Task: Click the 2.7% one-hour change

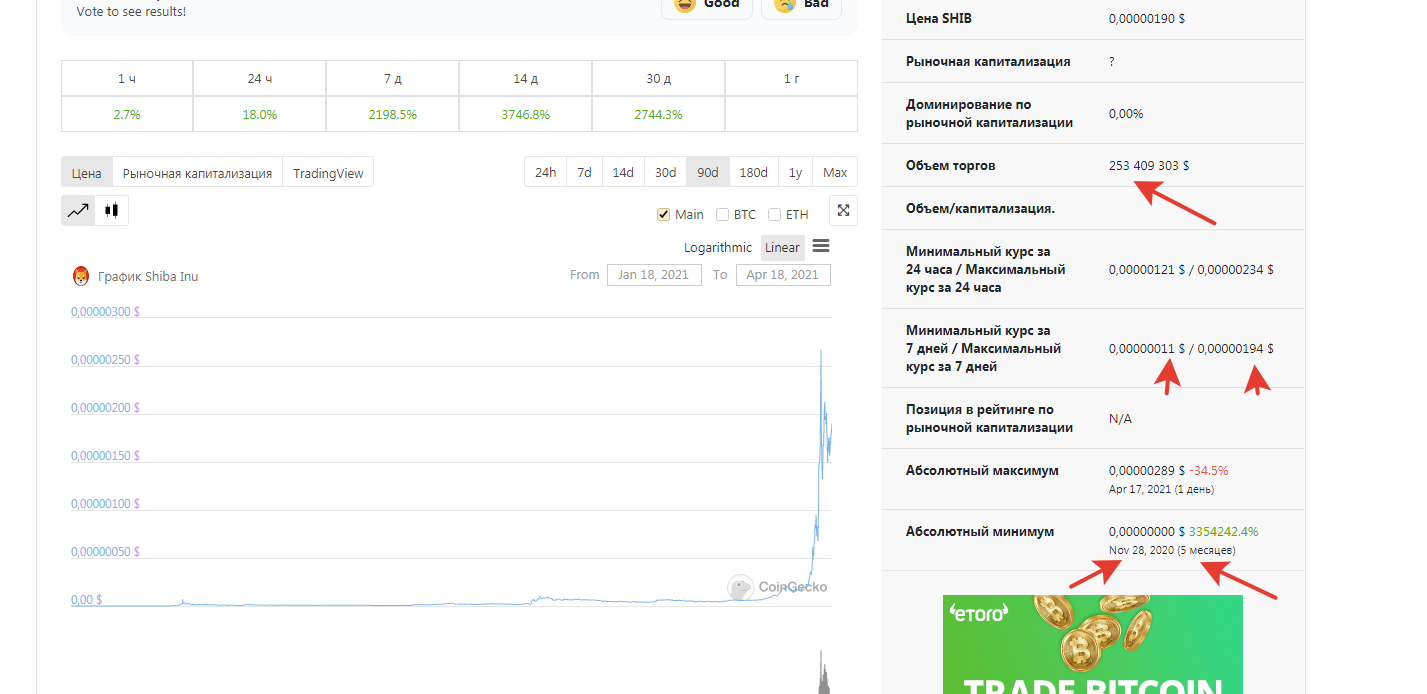Action: click(127, 114)
